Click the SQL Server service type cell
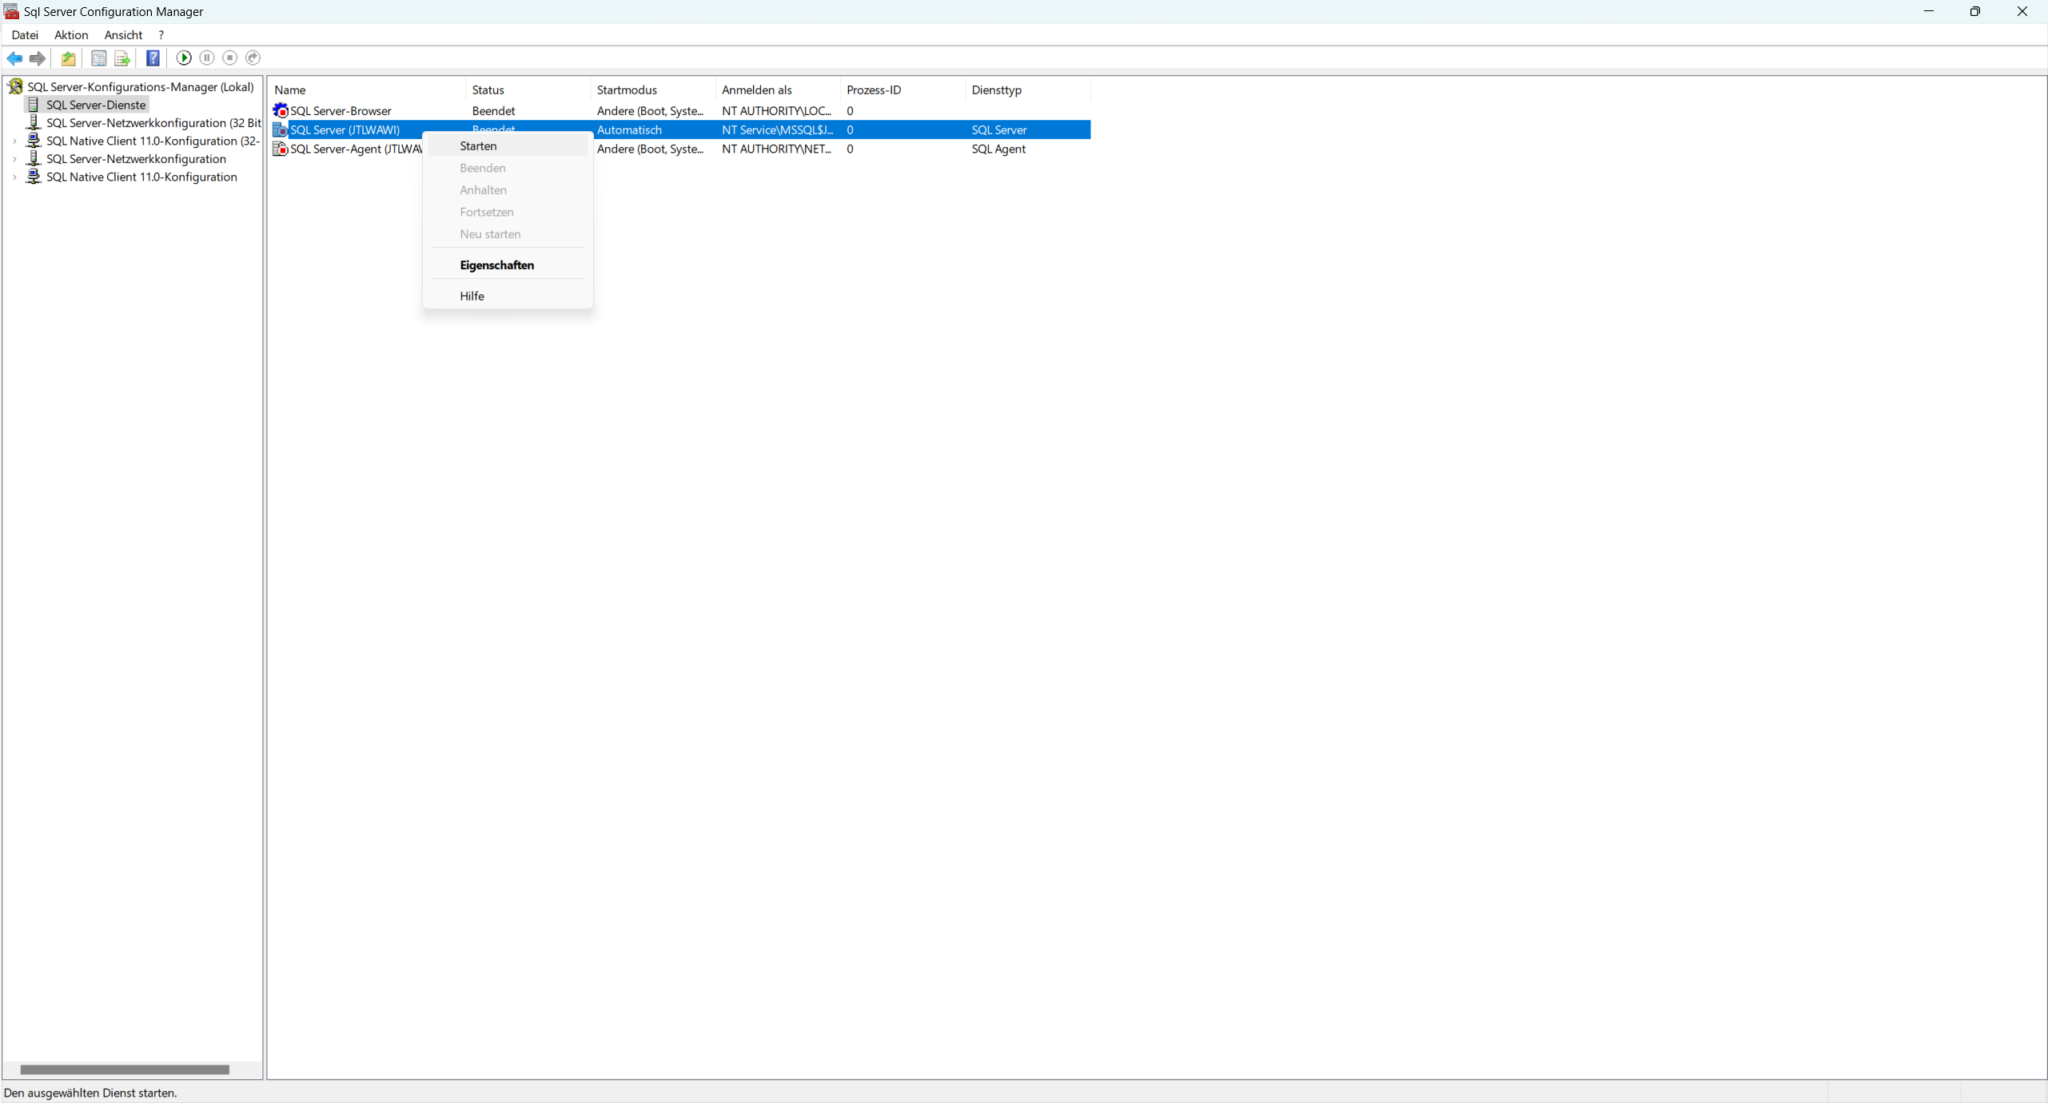Image resolution: width=2048 pixels, height=1103 pixels. click(999, 130)
